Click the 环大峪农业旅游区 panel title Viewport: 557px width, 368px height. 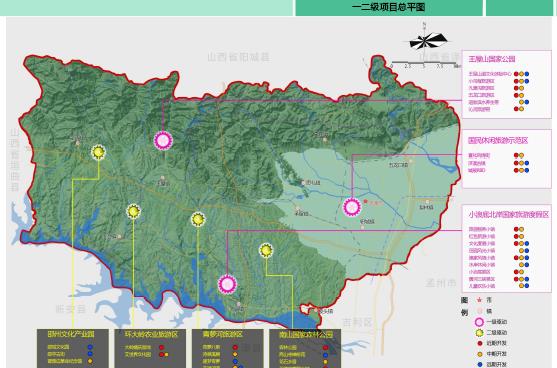click(x=151, y=334)
